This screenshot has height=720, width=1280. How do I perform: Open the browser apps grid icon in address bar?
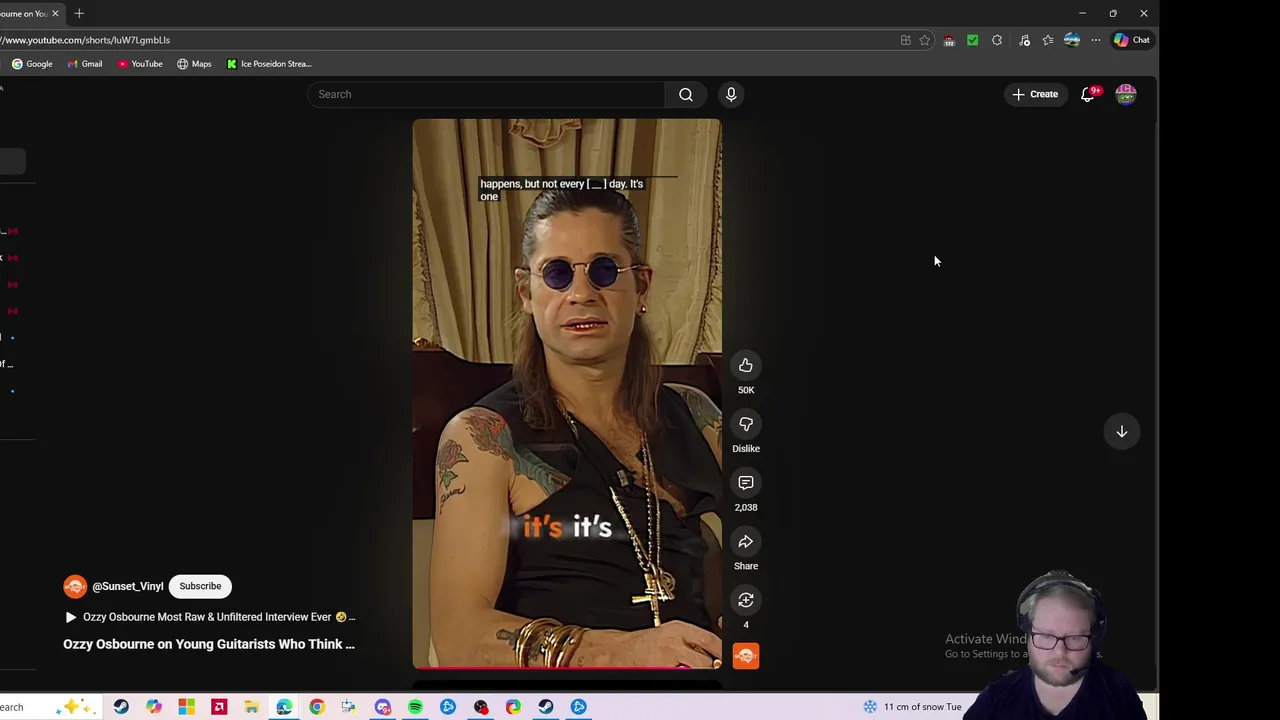click(906, 40)
